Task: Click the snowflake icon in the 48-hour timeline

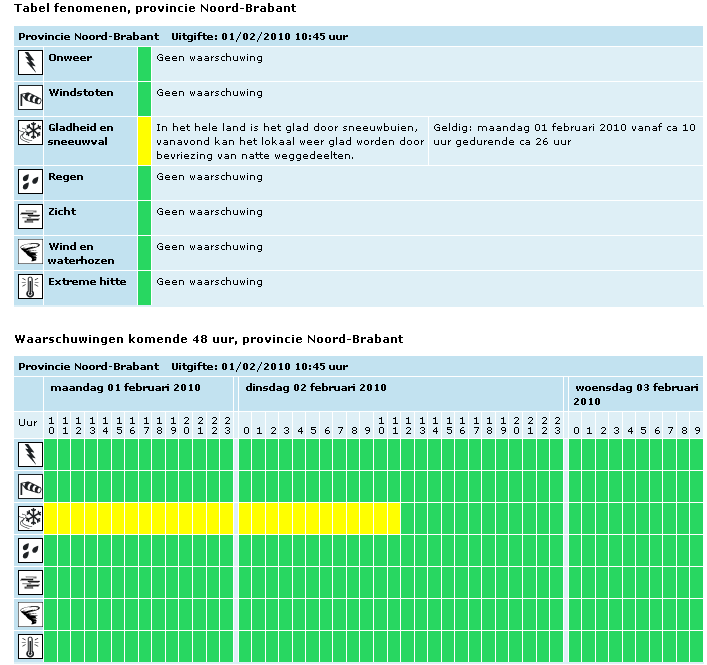Action: click(x=30, y=519)
